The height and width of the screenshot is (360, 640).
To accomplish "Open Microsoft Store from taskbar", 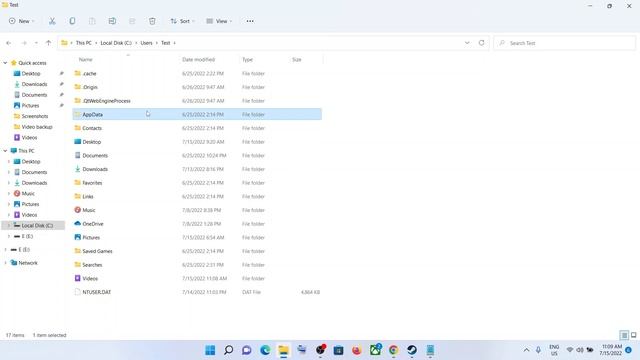I will point(338,350).
